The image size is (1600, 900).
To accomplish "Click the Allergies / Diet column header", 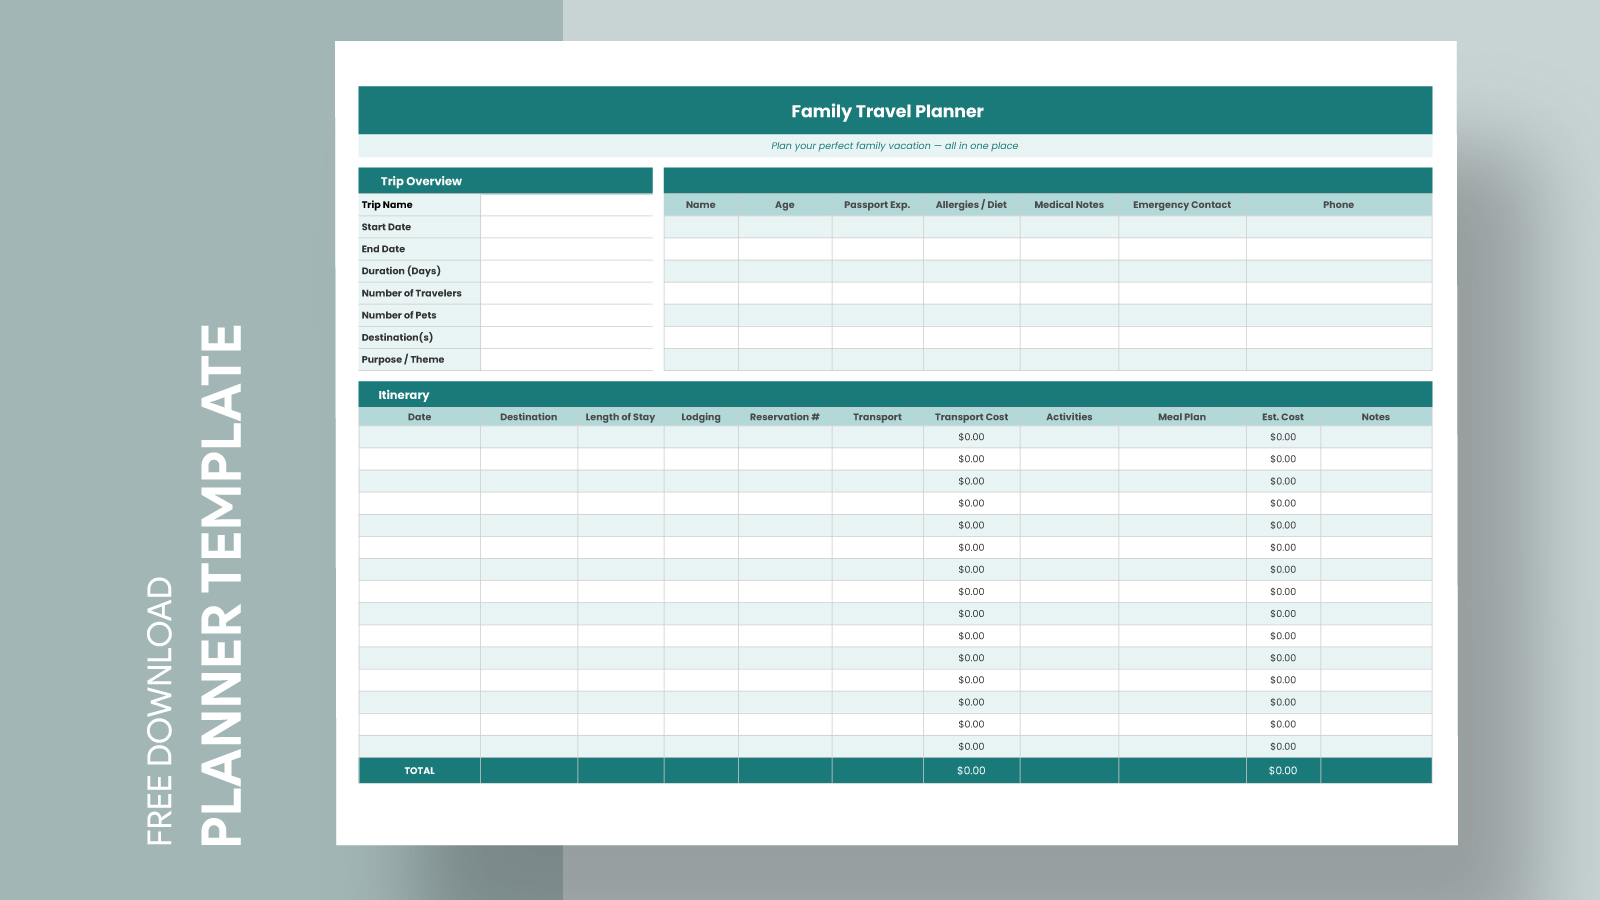I will 971,205.
